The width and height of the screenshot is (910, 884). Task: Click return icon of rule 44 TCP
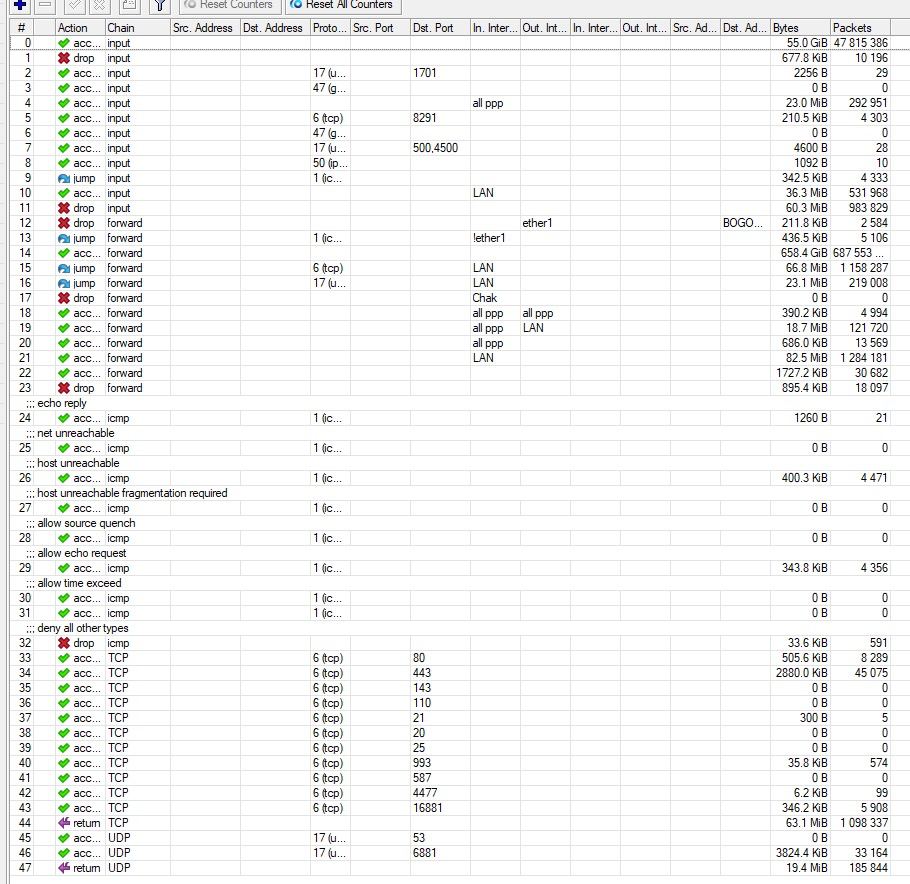coord(64,823)
